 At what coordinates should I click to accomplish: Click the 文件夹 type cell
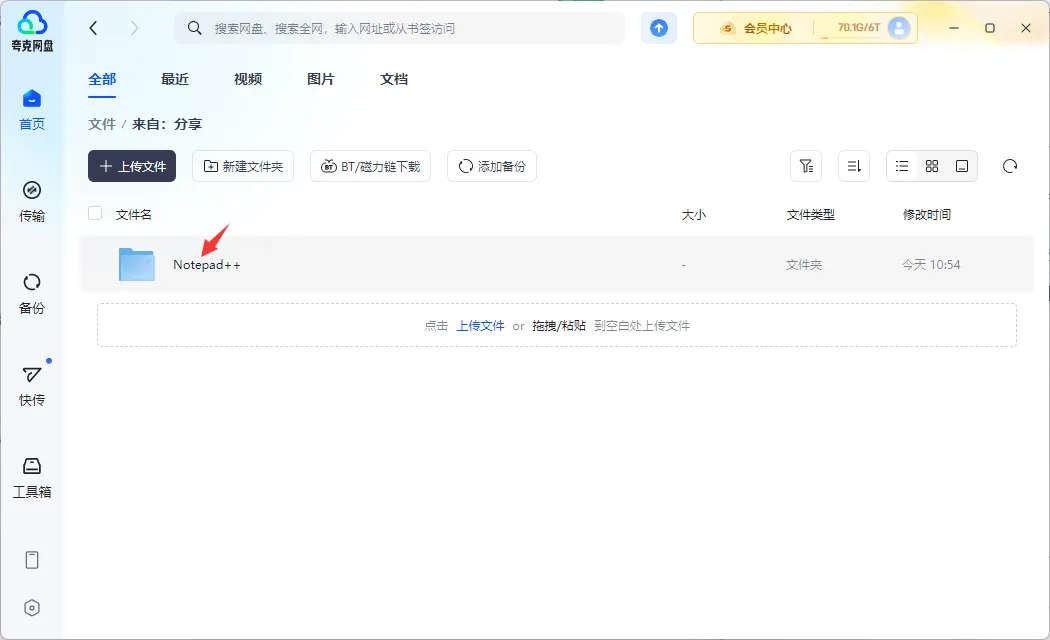[804, 264]
